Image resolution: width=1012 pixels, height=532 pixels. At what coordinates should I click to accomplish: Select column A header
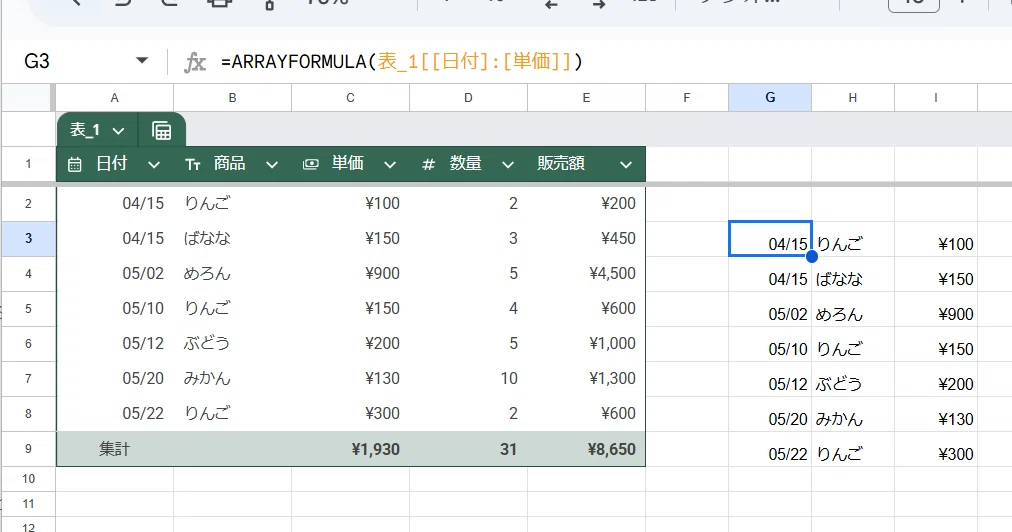[x=114, y=97]
